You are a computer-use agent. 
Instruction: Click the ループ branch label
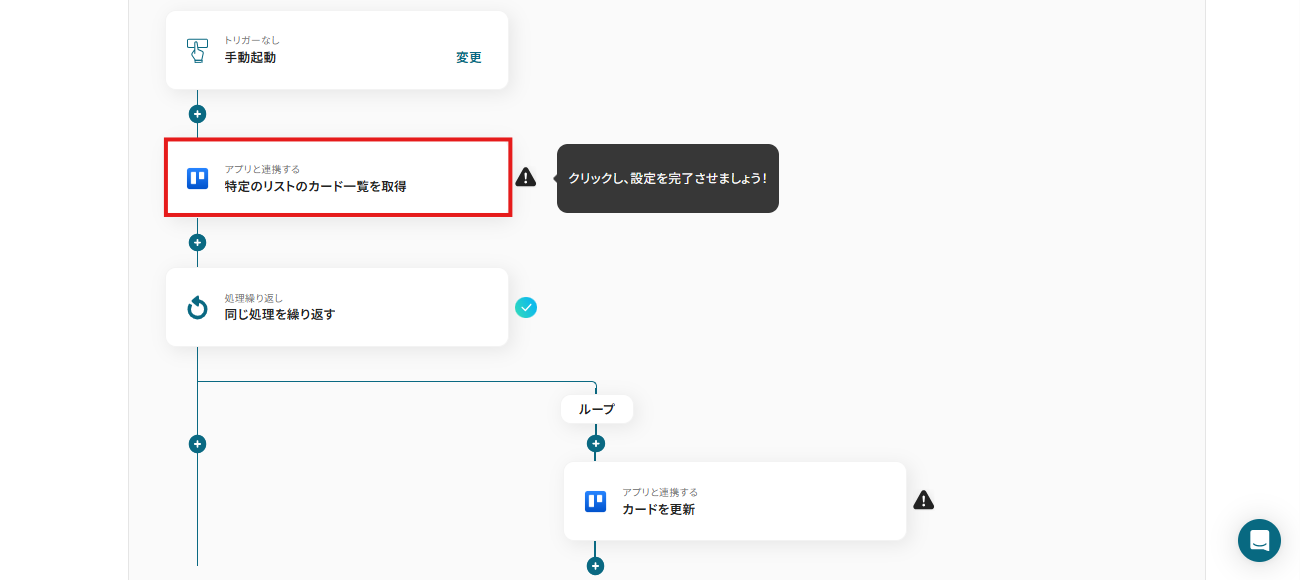click(x=597, y=409)
